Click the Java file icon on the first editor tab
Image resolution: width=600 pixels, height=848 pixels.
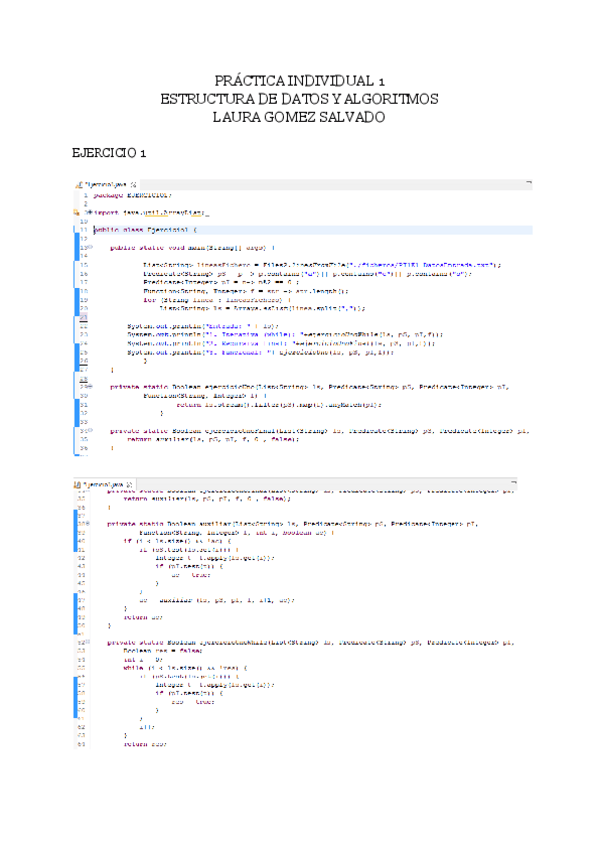pyautogui.click(x=79, y=185)
